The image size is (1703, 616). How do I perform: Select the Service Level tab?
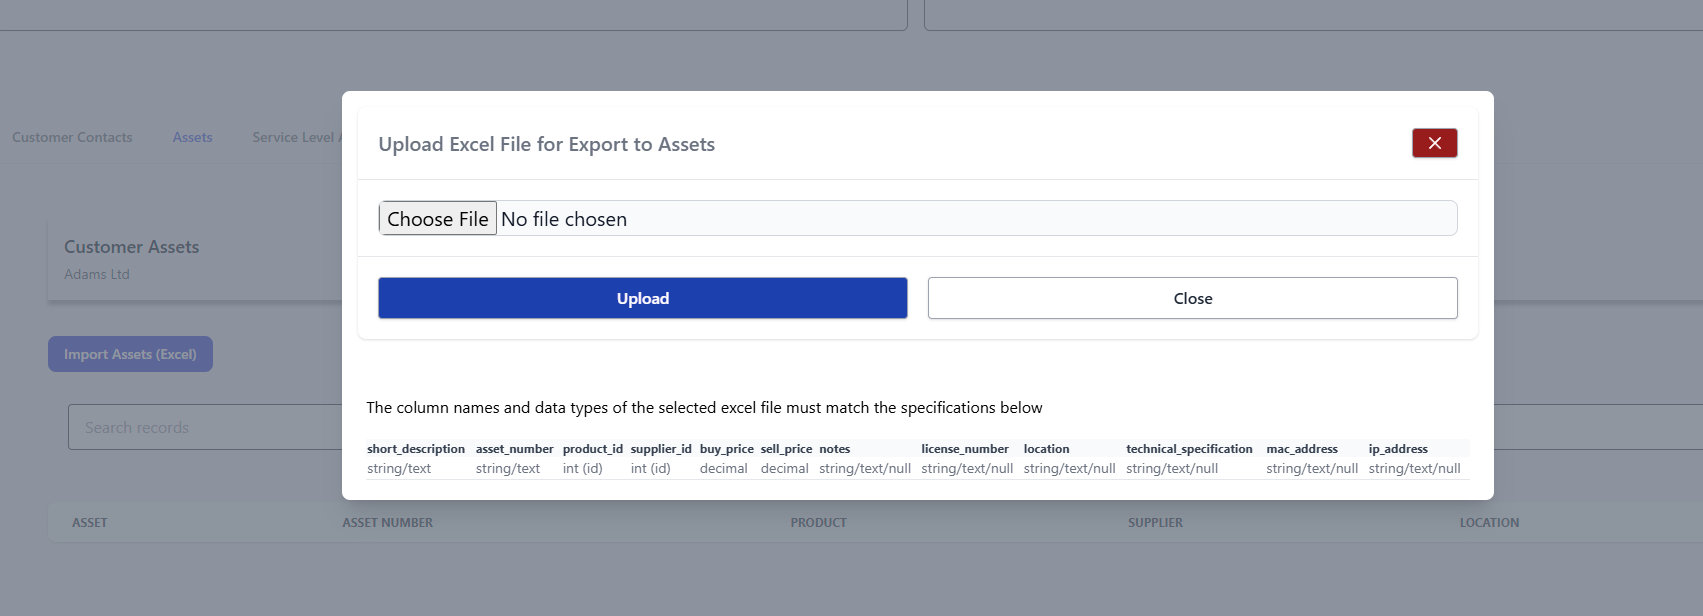pos(296,137)
